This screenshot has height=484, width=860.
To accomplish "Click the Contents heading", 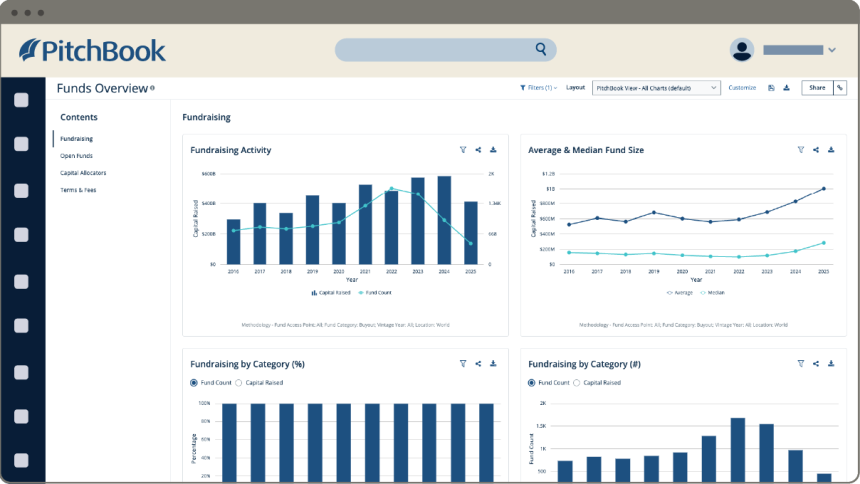I will [79, 117].
